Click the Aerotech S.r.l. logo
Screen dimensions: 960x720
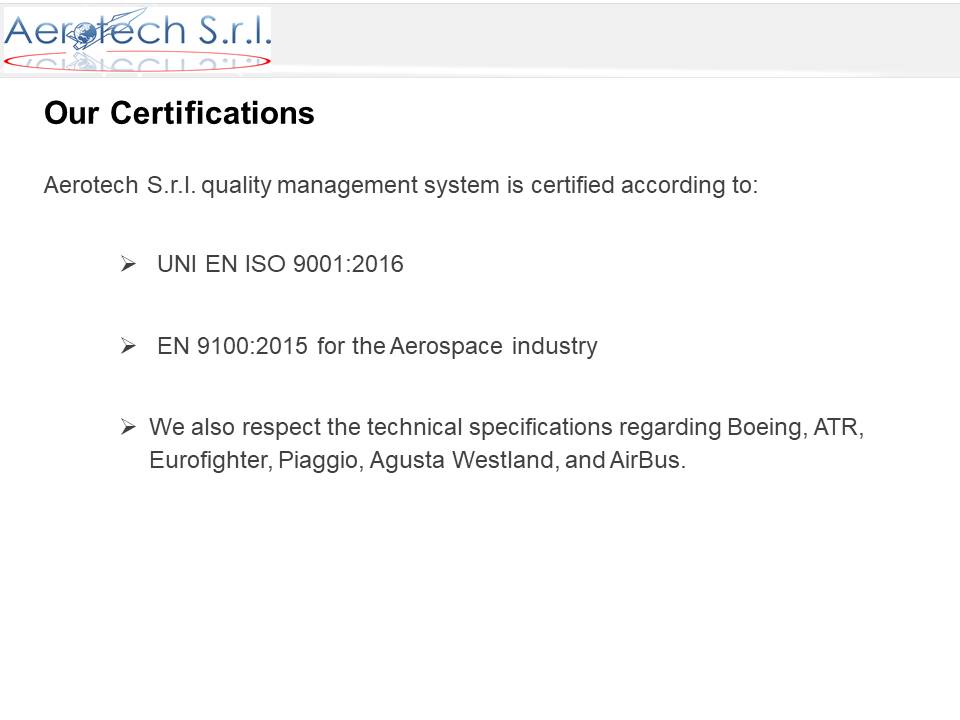click(x=137, y=39)
